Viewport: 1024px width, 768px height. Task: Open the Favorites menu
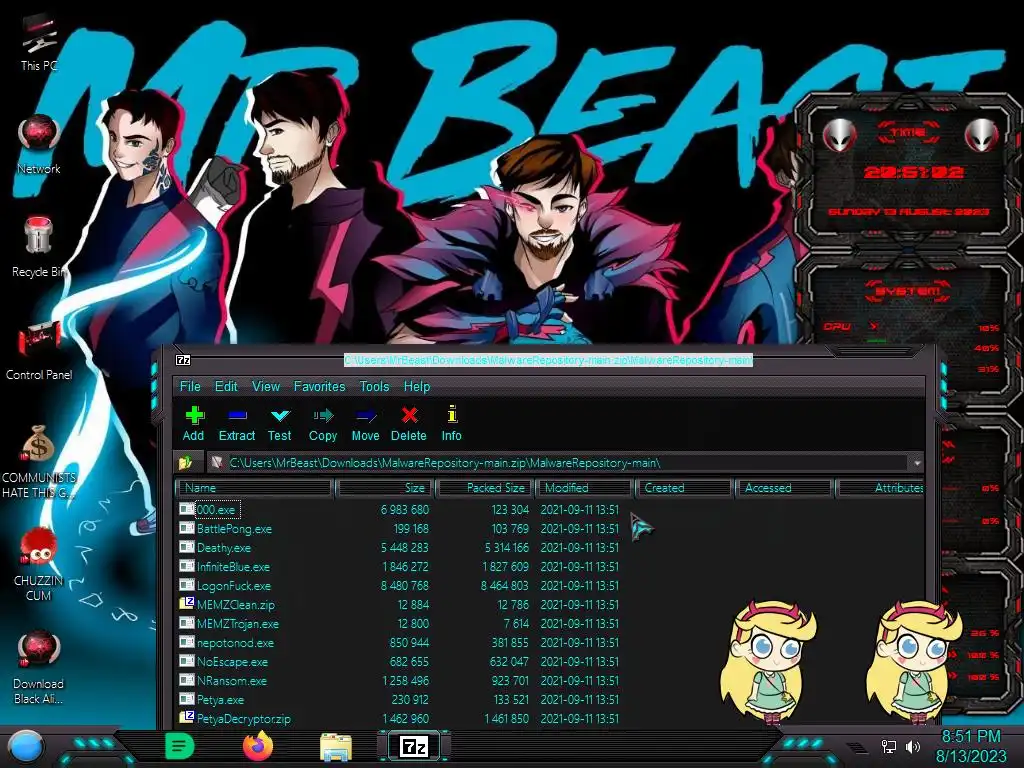pyautogui.click(x=319, y=387)
